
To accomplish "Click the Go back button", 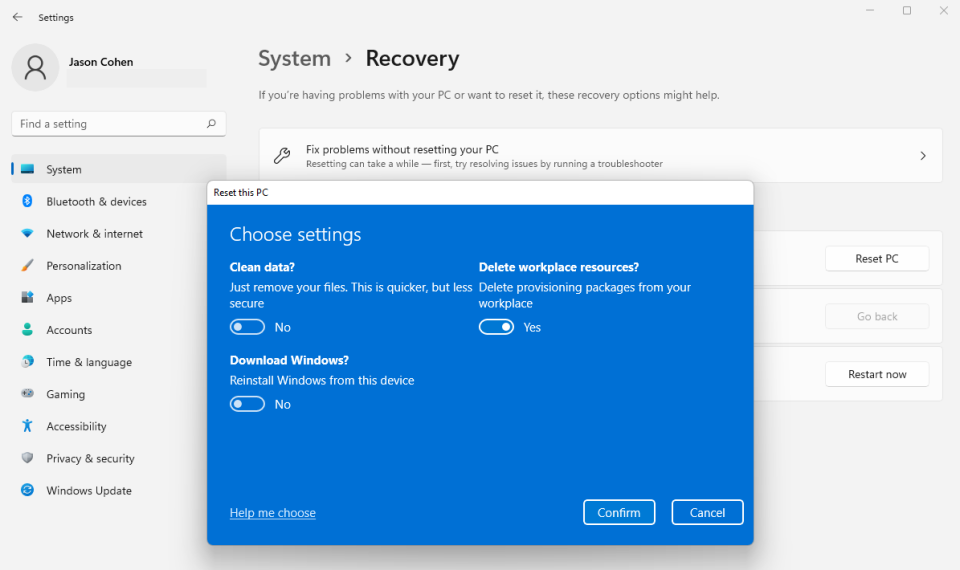I will (x=877, y=317).
